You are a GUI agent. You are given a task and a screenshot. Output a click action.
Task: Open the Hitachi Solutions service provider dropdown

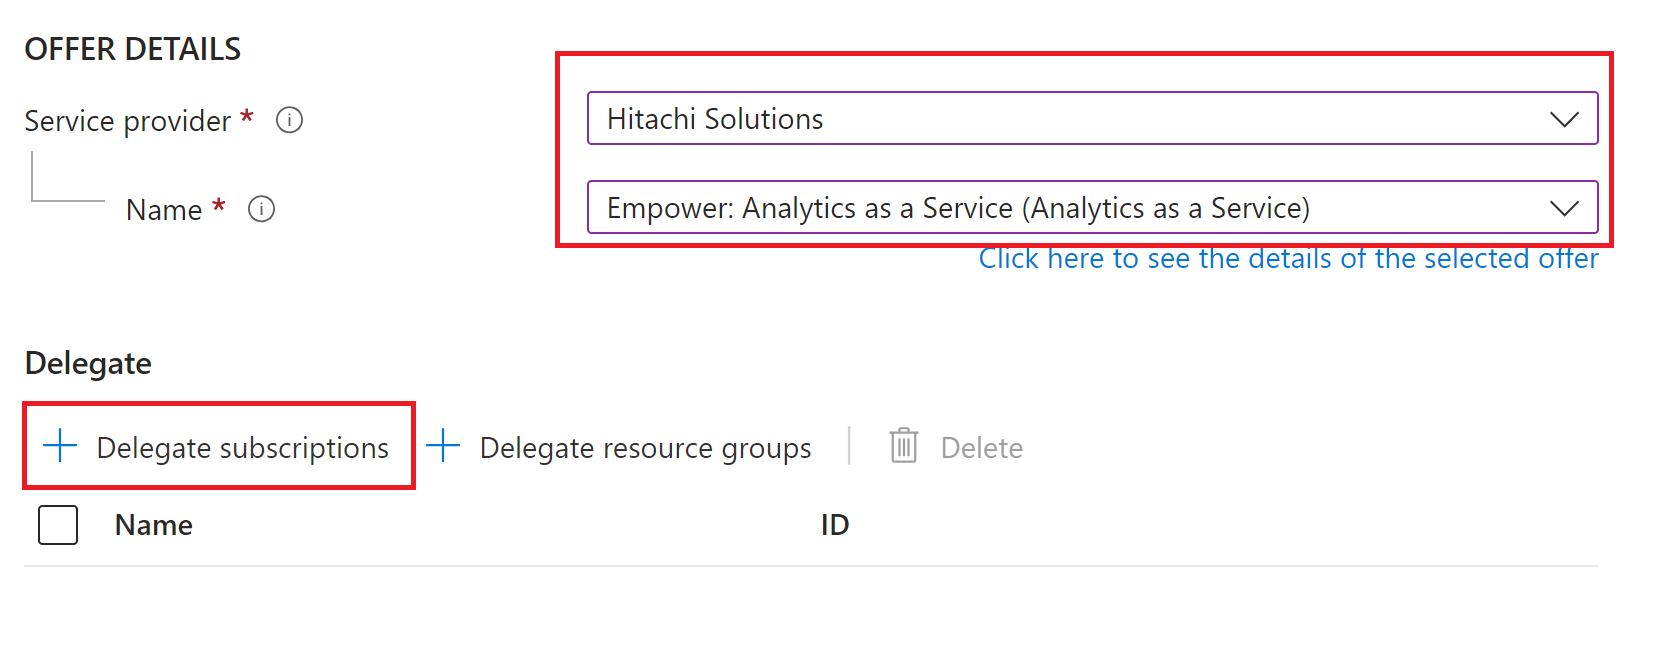(x=1092, y=118)
